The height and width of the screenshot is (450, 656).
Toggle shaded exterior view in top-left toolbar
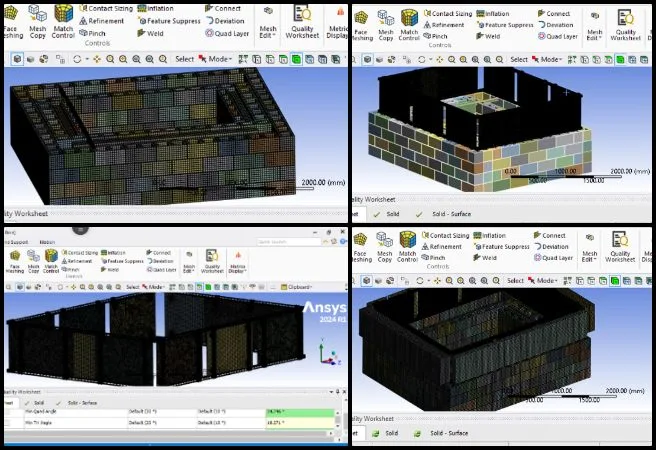point(17,59)
